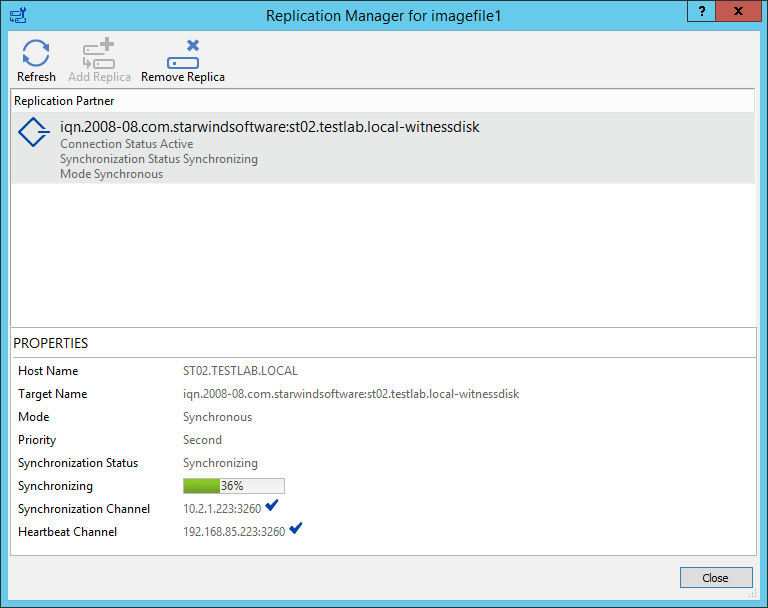Click the Heartbeat Channel address 192.168.85.223:3260
This screenshot has width=768, height=608.
(234, 532)
